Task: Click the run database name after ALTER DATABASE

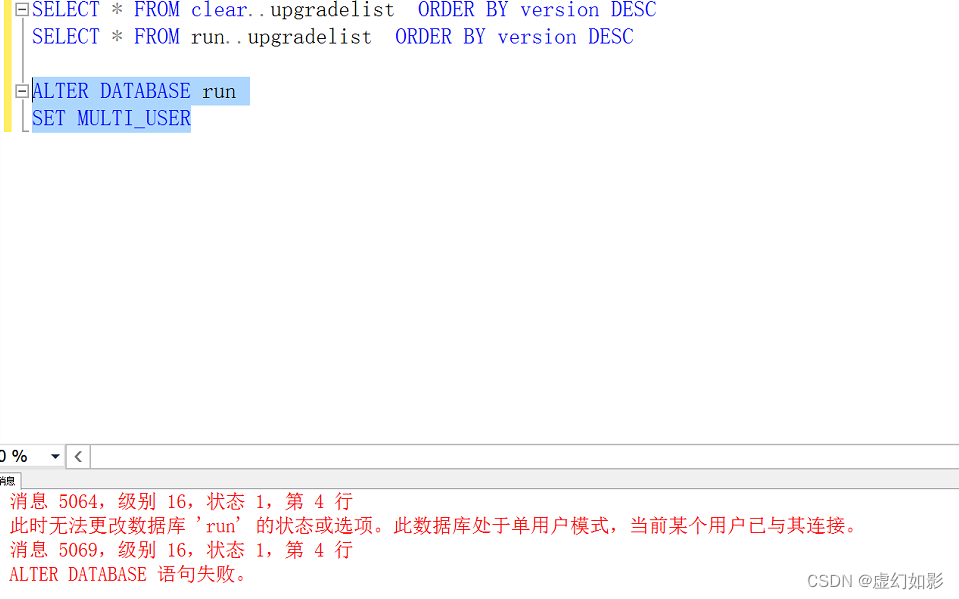Action: tap(218, 90)
